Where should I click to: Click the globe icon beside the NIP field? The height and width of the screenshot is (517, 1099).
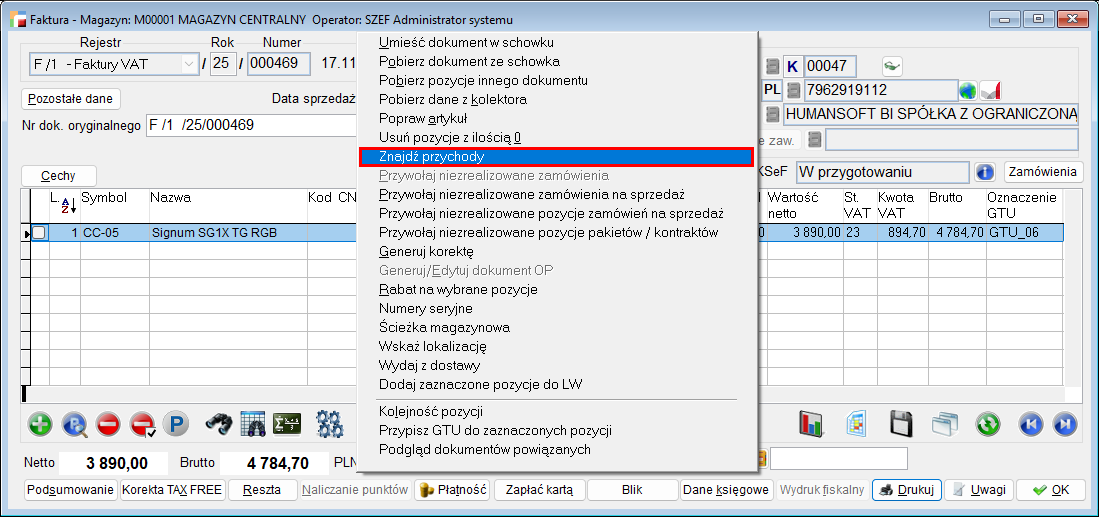coord(966,91)
